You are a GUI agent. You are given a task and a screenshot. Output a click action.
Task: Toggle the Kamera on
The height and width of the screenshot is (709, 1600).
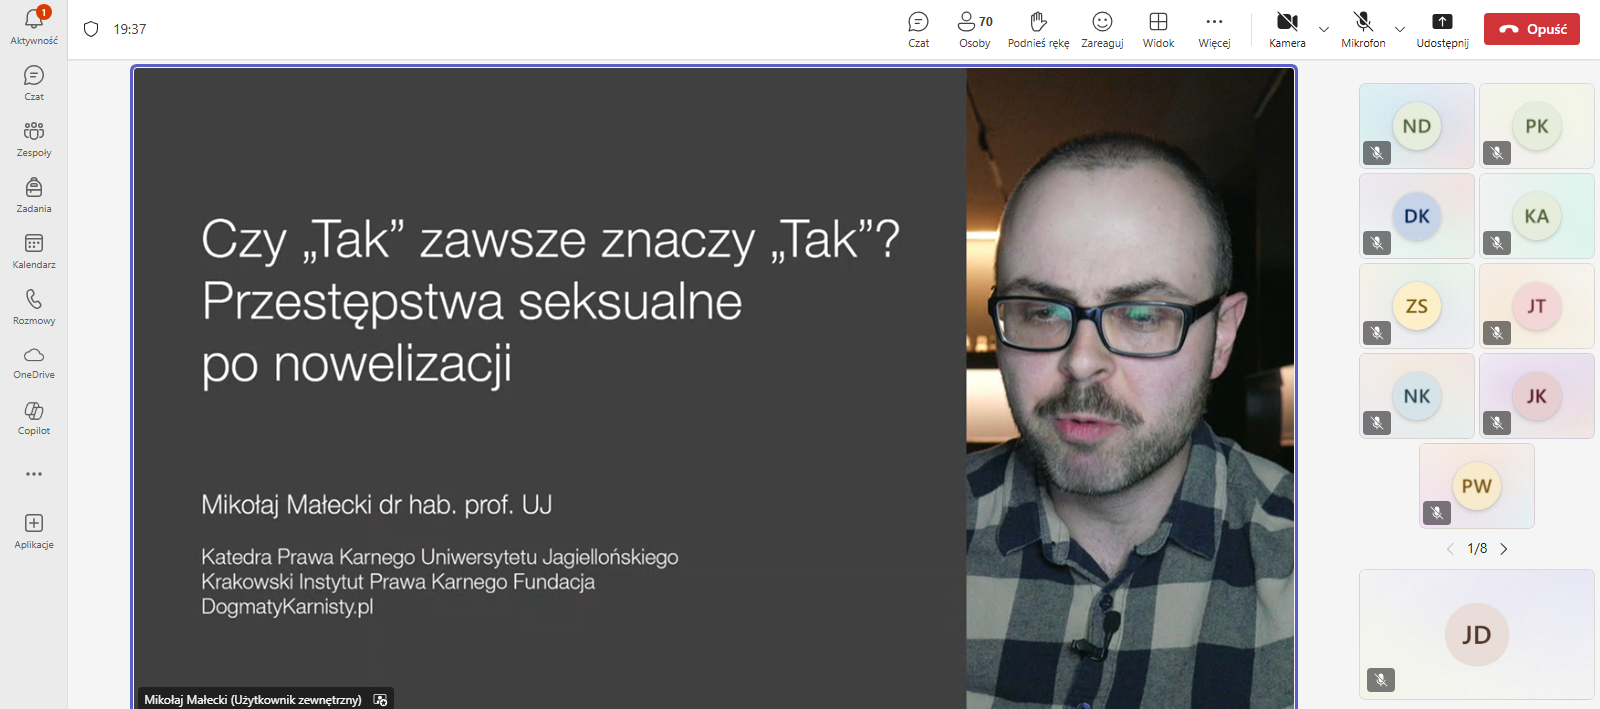coord(1287,29)
